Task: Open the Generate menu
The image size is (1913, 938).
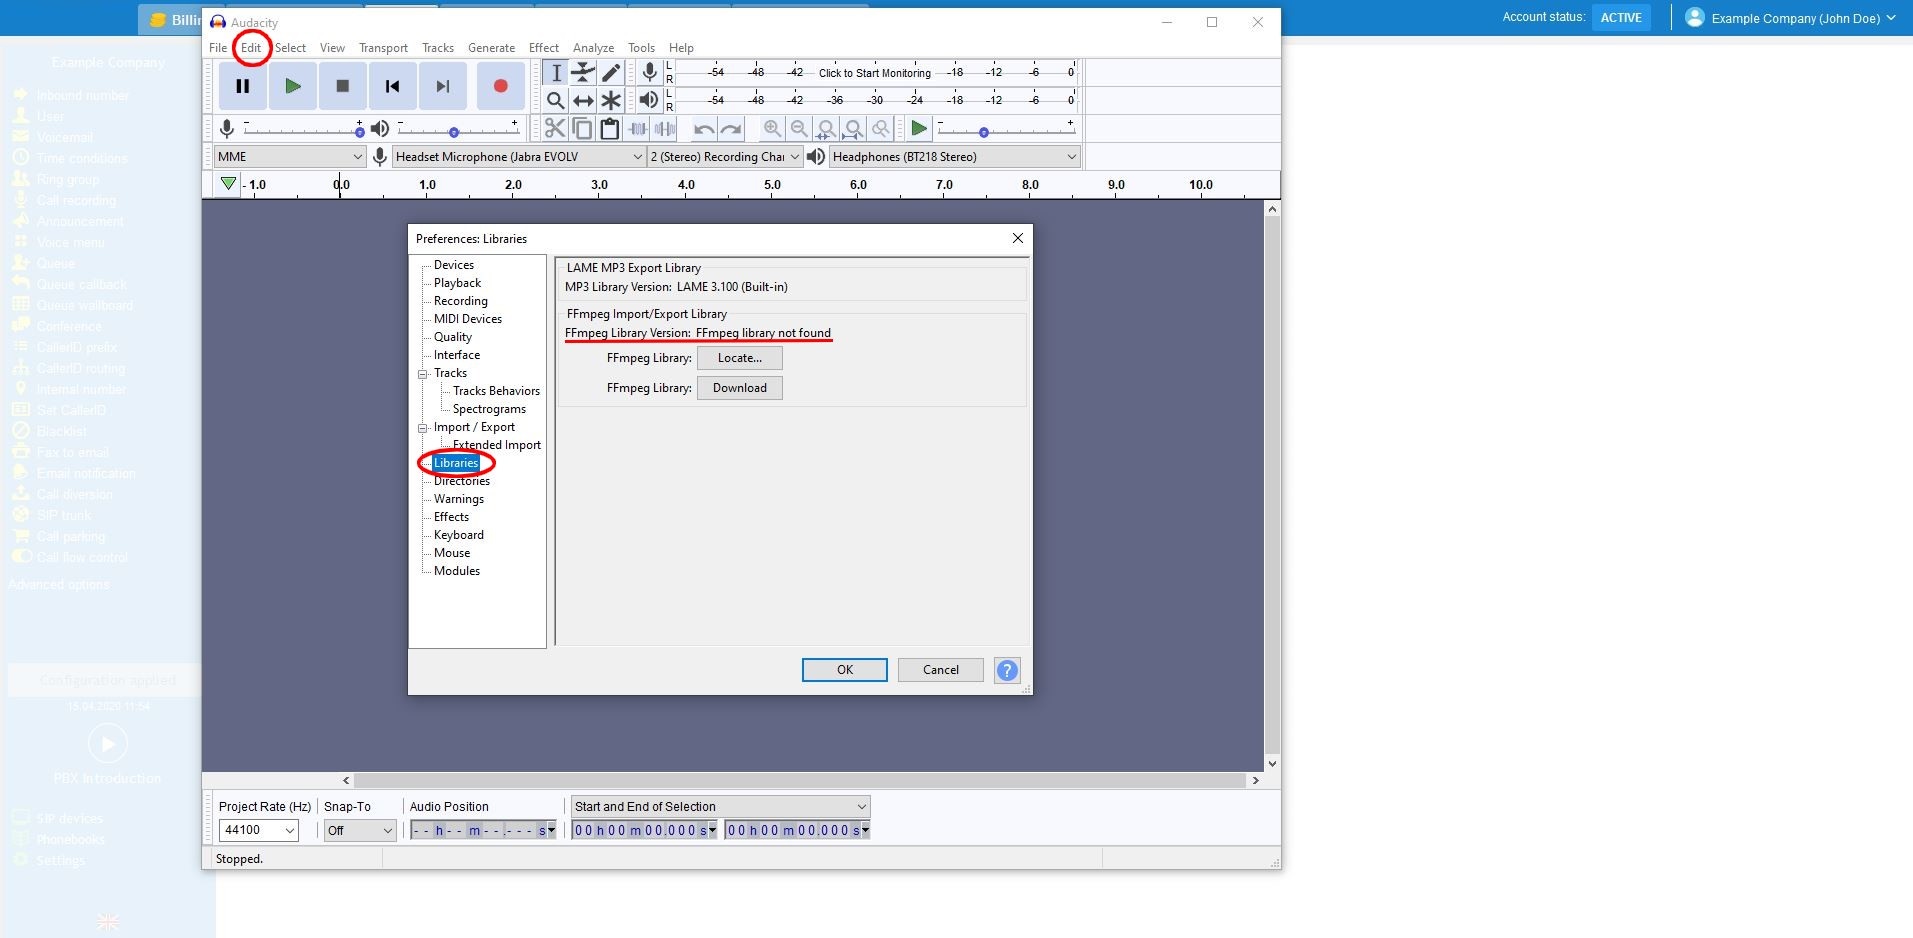Action: pyautogui.click(x=492, y=48)
